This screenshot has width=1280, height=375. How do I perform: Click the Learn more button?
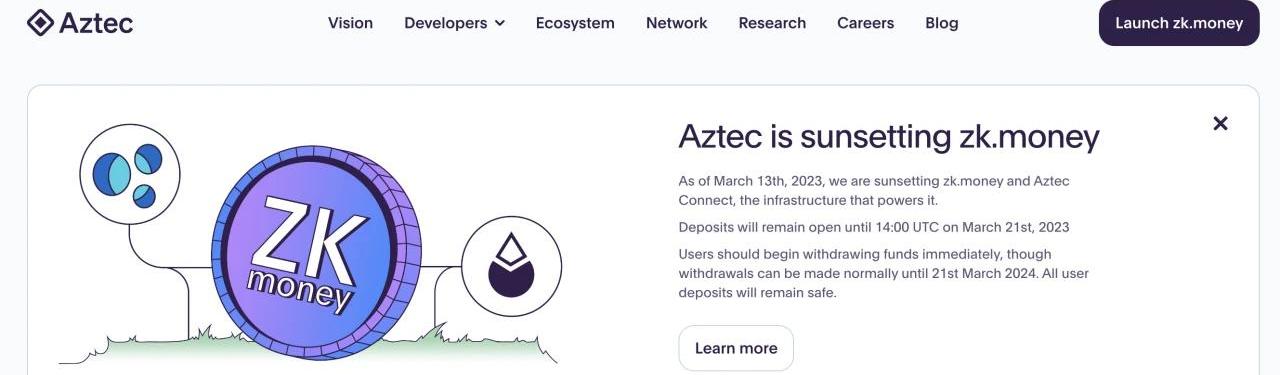[x=736, y=348]
